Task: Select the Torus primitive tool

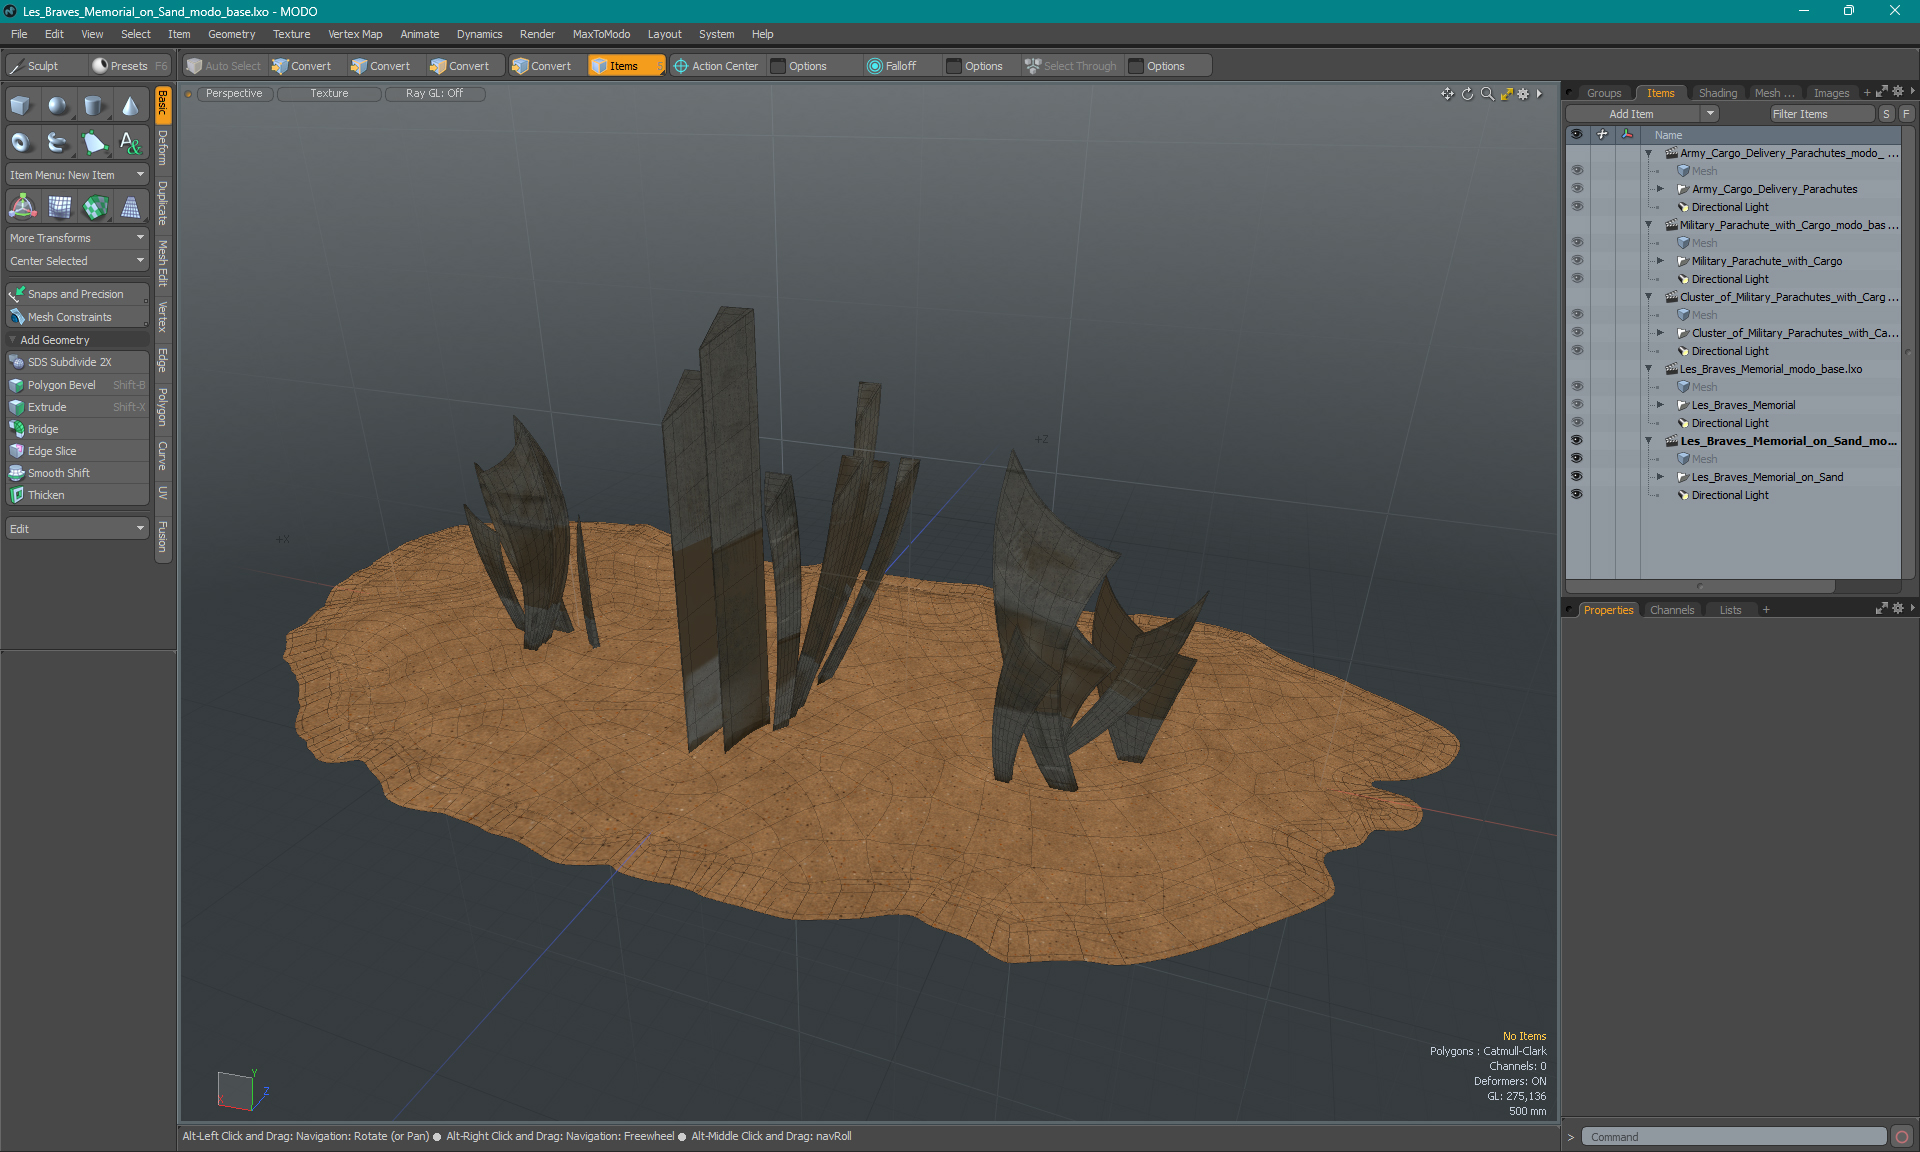Action: click(x=21, y=143)
